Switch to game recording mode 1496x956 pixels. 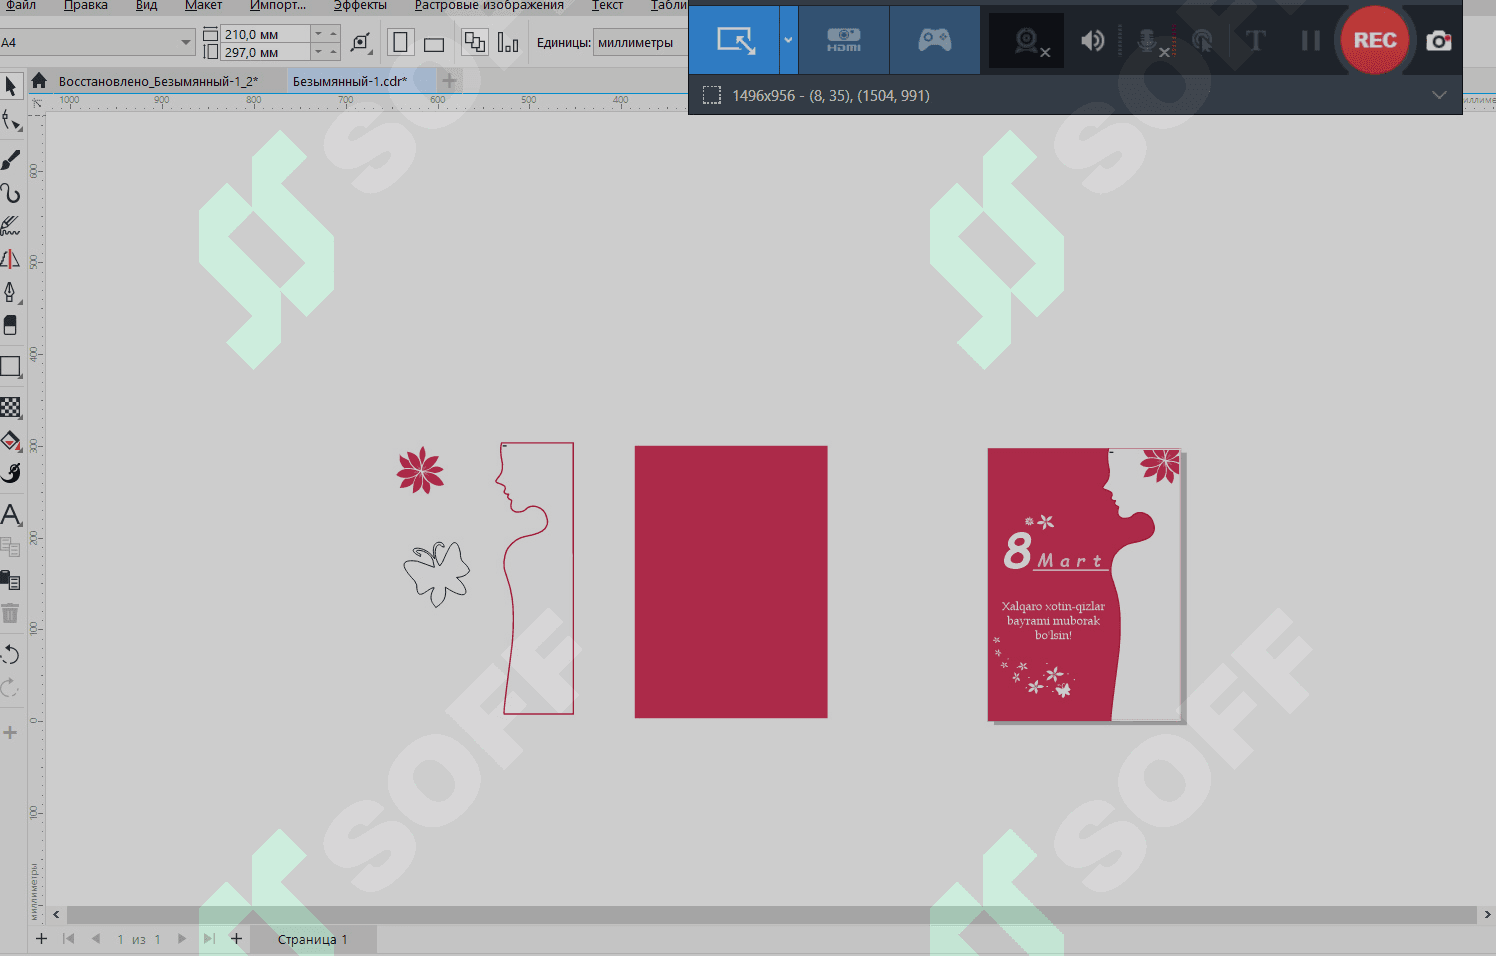tap(934, 41)
